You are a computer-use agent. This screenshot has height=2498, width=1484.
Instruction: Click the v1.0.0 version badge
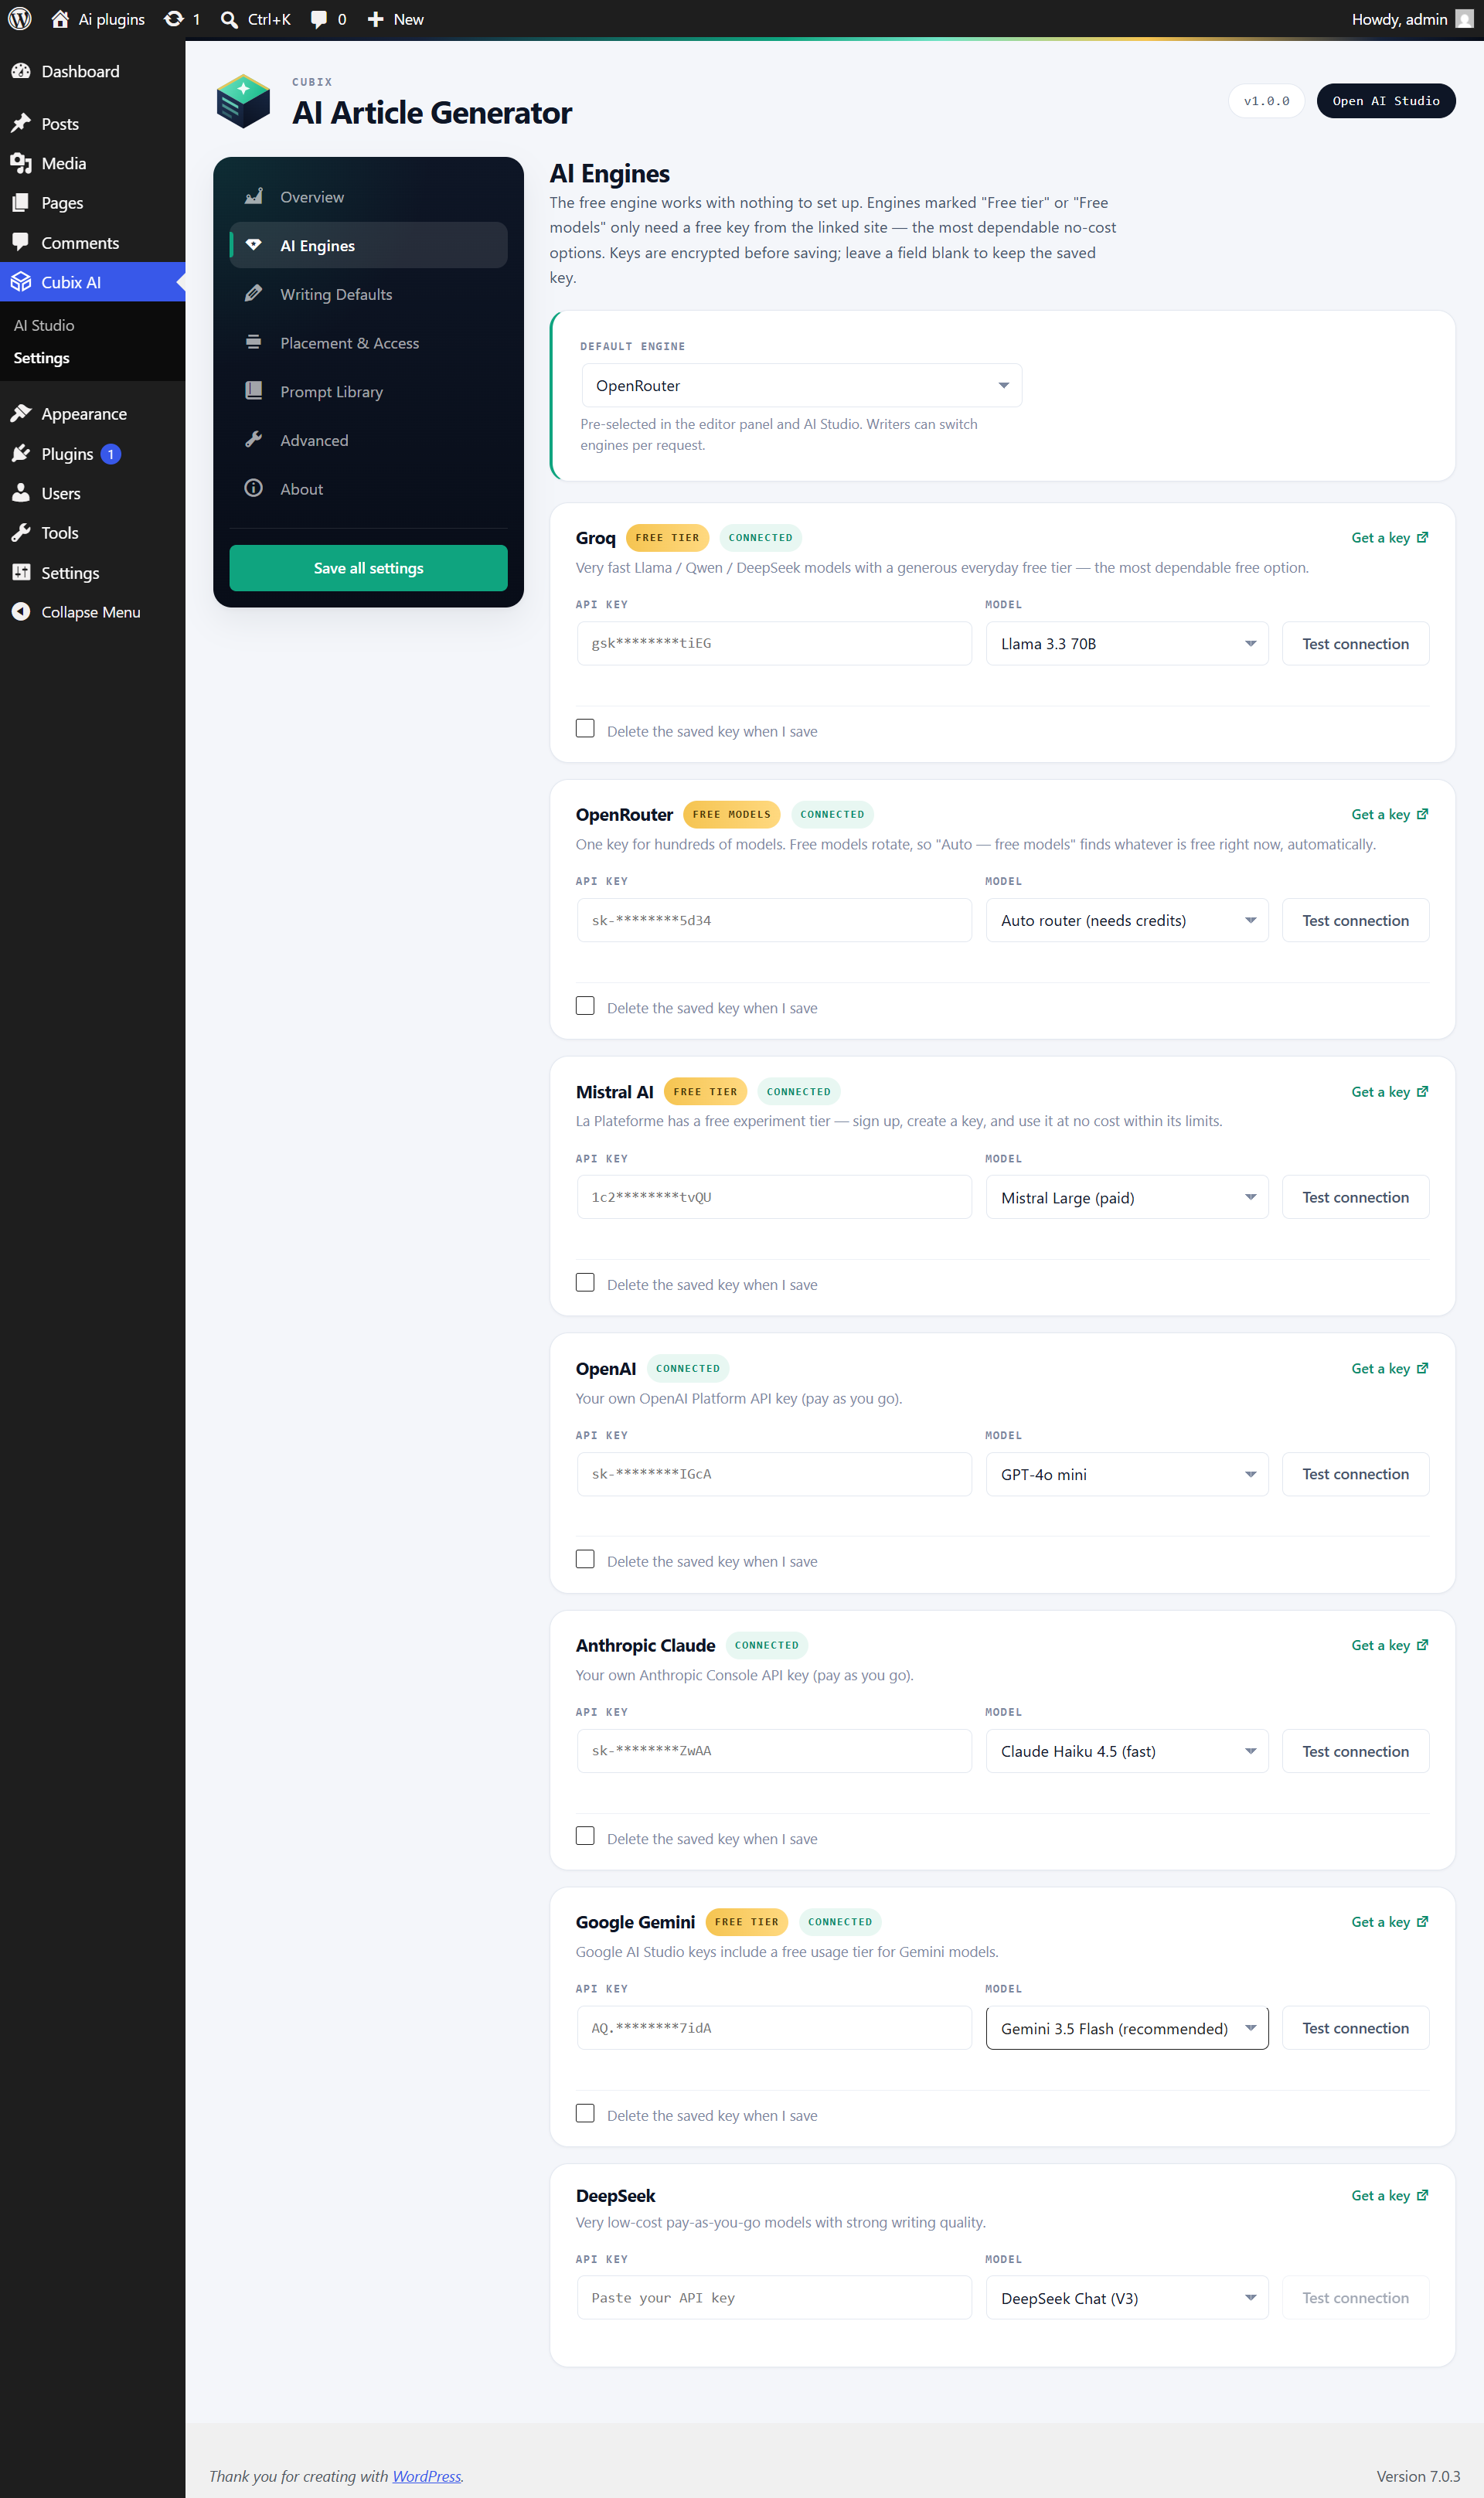[1266, 101]
